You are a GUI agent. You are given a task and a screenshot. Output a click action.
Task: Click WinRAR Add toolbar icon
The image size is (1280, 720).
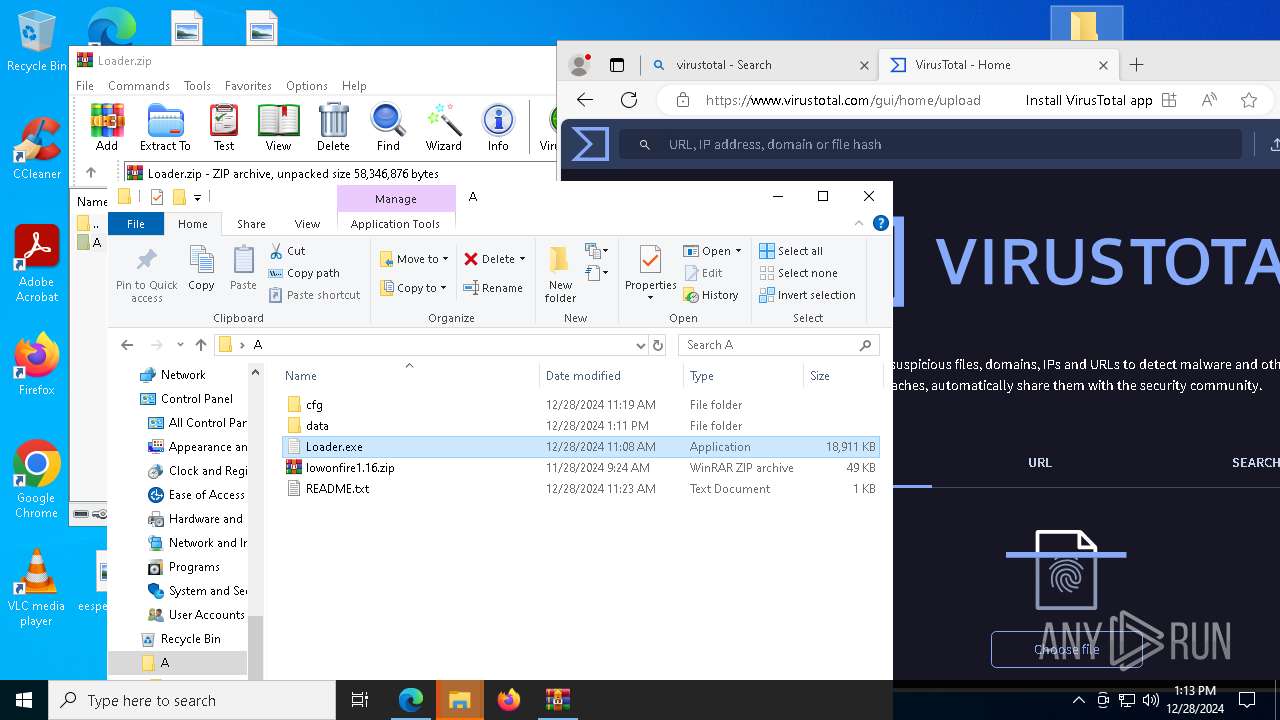pyautogui.click(x=107, y=127)
